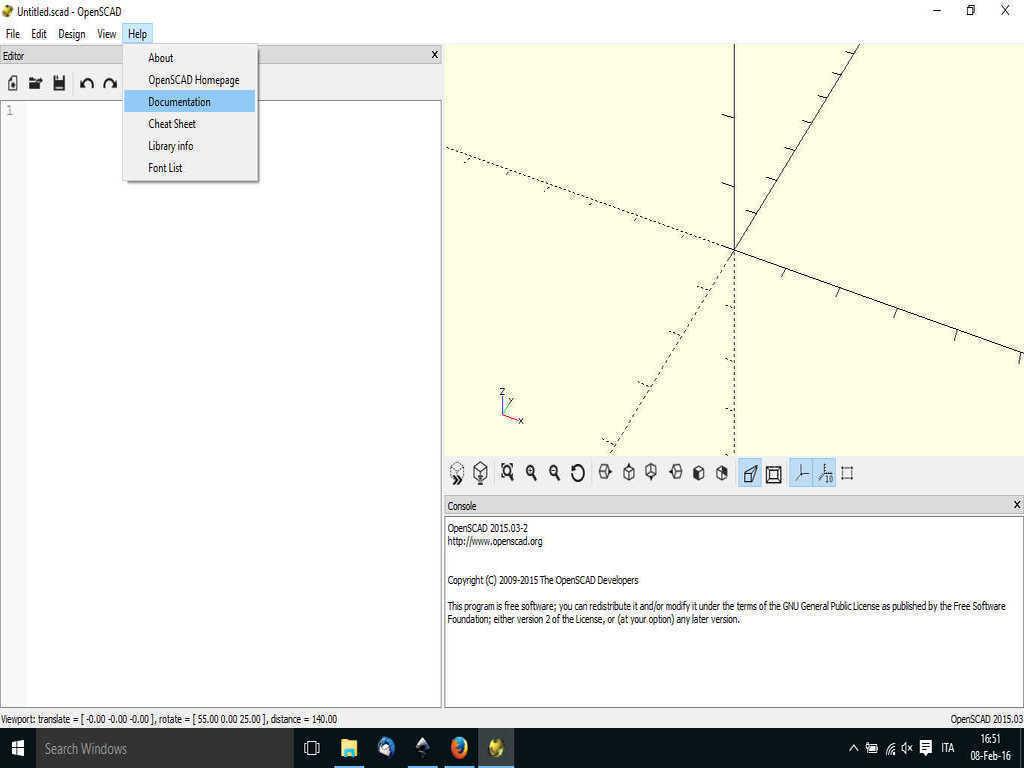Close the Editor panel
The image size is (1024, 768).
pos(434,55)
